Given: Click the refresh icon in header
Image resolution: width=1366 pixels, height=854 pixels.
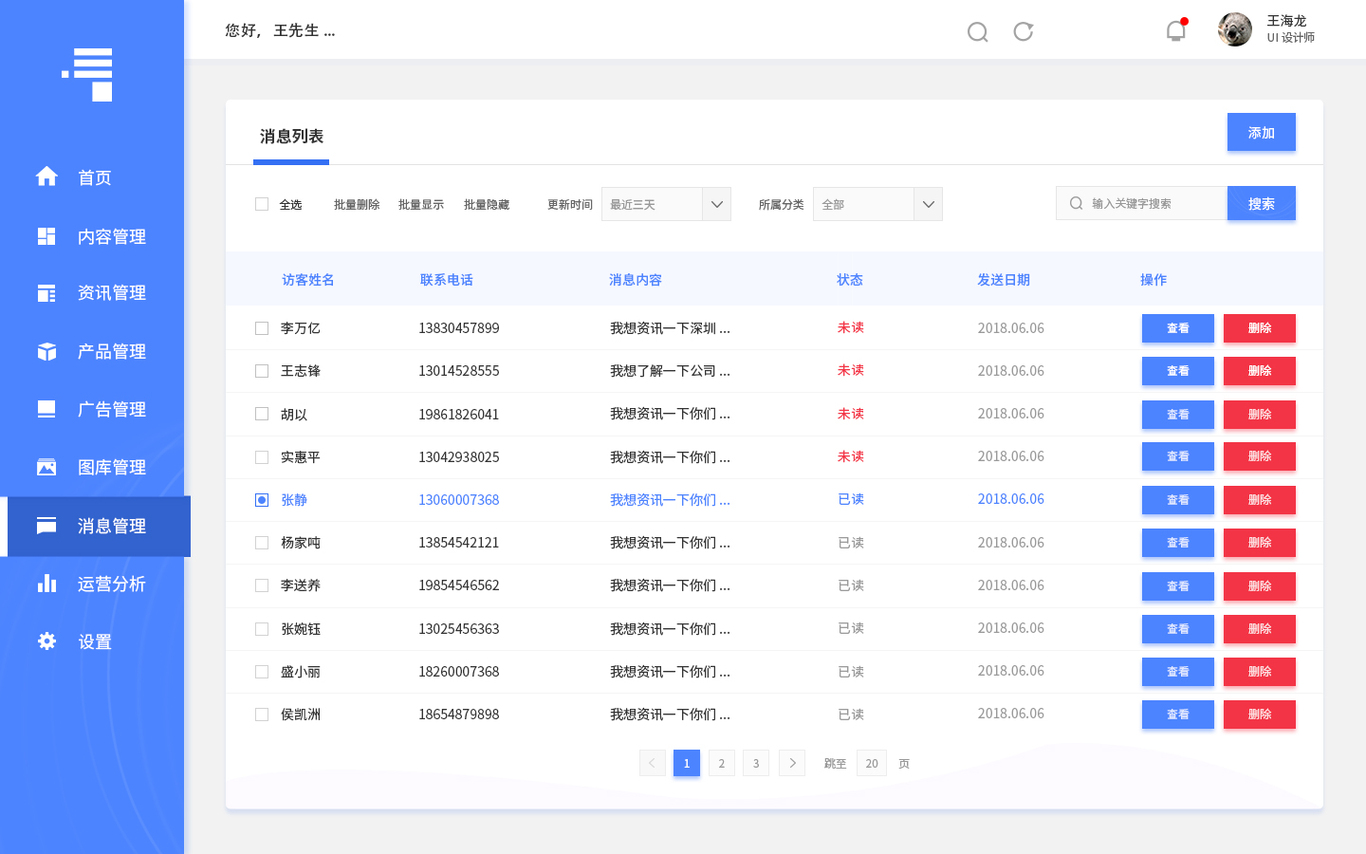Looking at the screenshot, I should pyautogui.click(x=1023, y=31).
